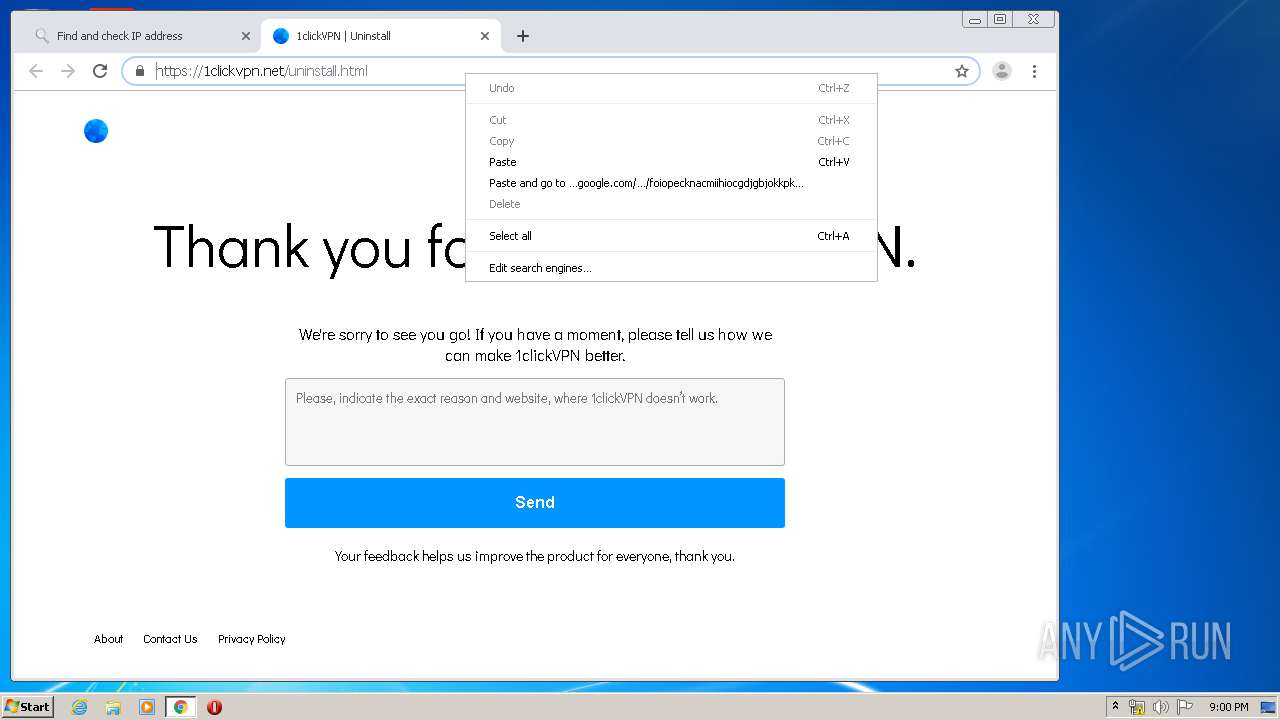The width and height of the screenshot is (1280, 720).
Task: Open the Privacy Policy link
Action: (252, 639)
